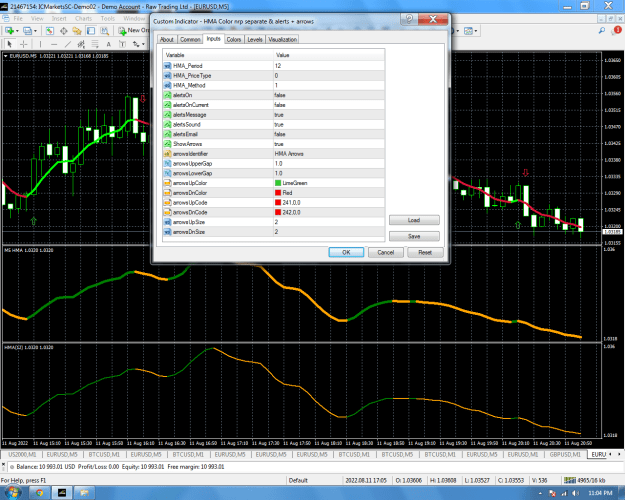Open the Navigator favorites-folder icon
Viewport: 625px width, 500px height.
(x=77, y=31)
